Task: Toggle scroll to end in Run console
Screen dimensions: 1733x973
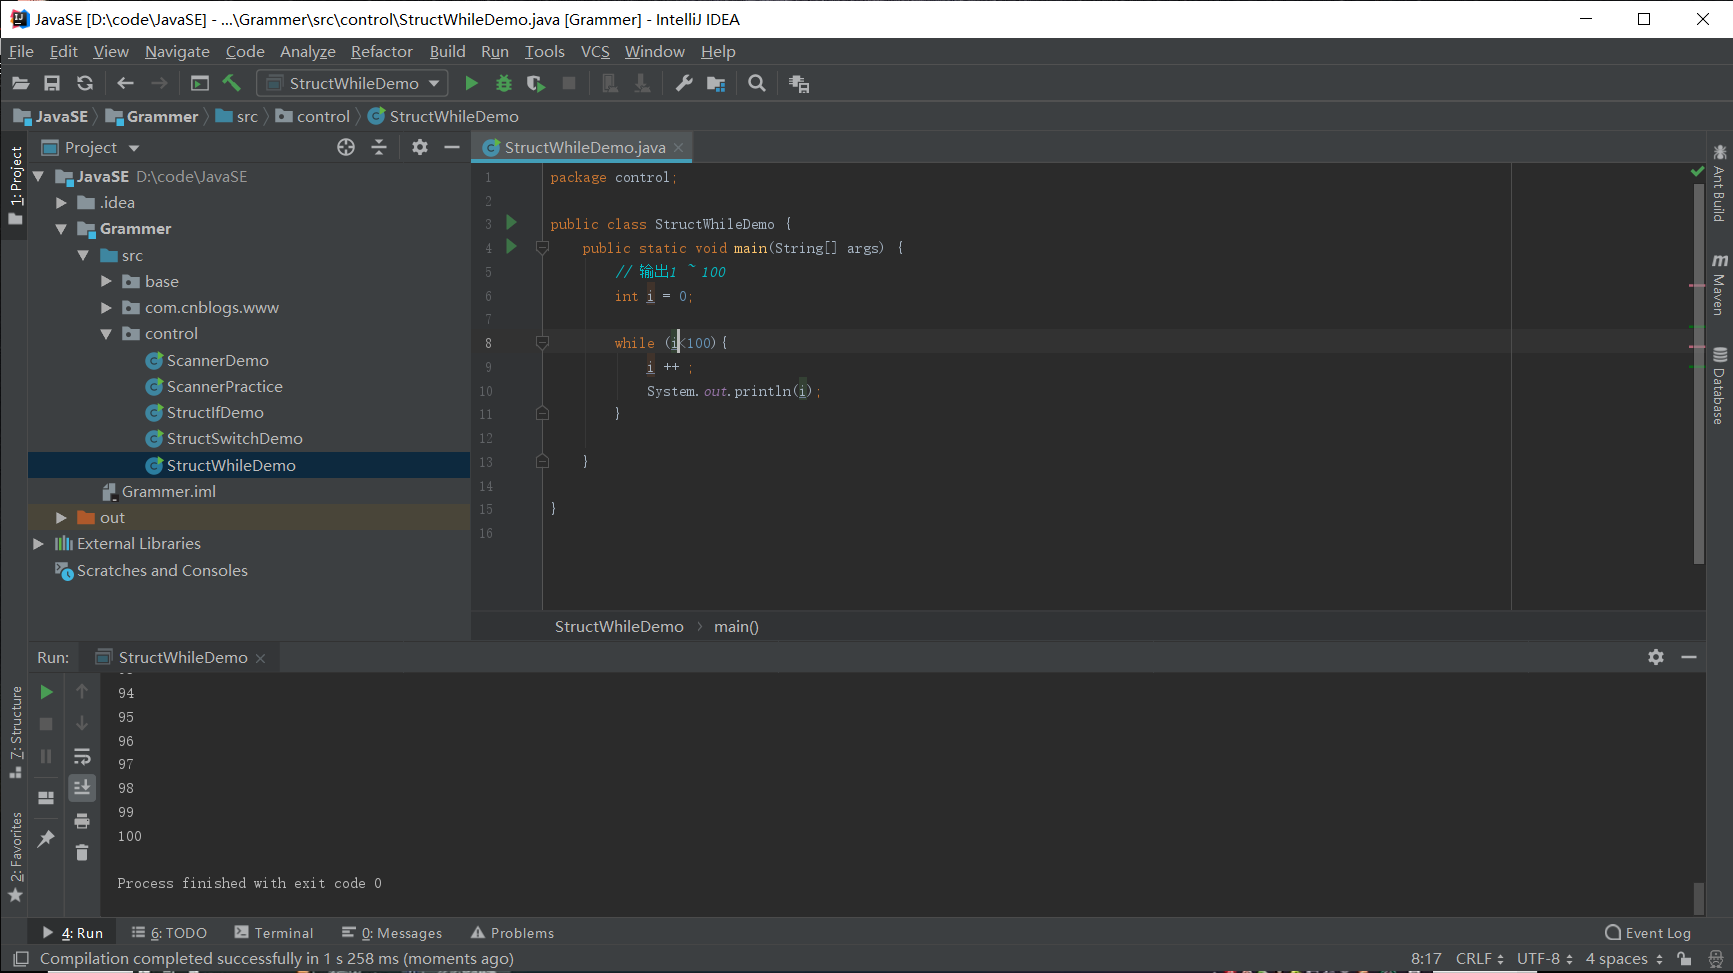Action: click(82, 788)
